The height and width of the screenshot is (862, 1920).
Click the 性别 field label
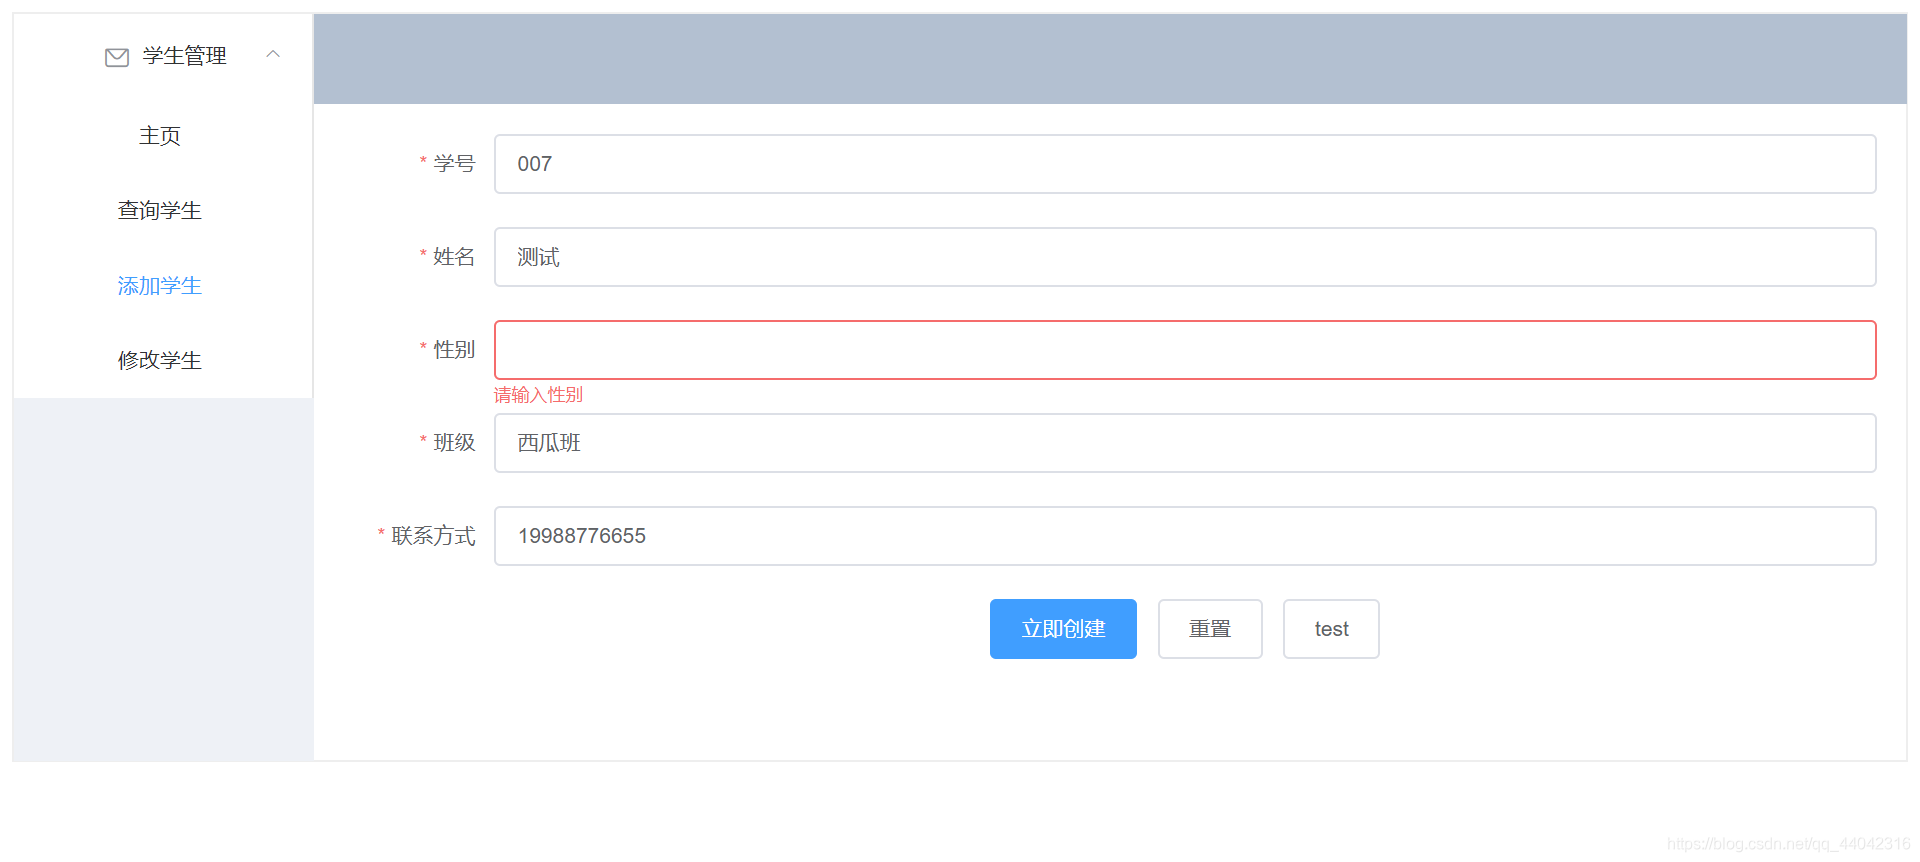(454, 350)
